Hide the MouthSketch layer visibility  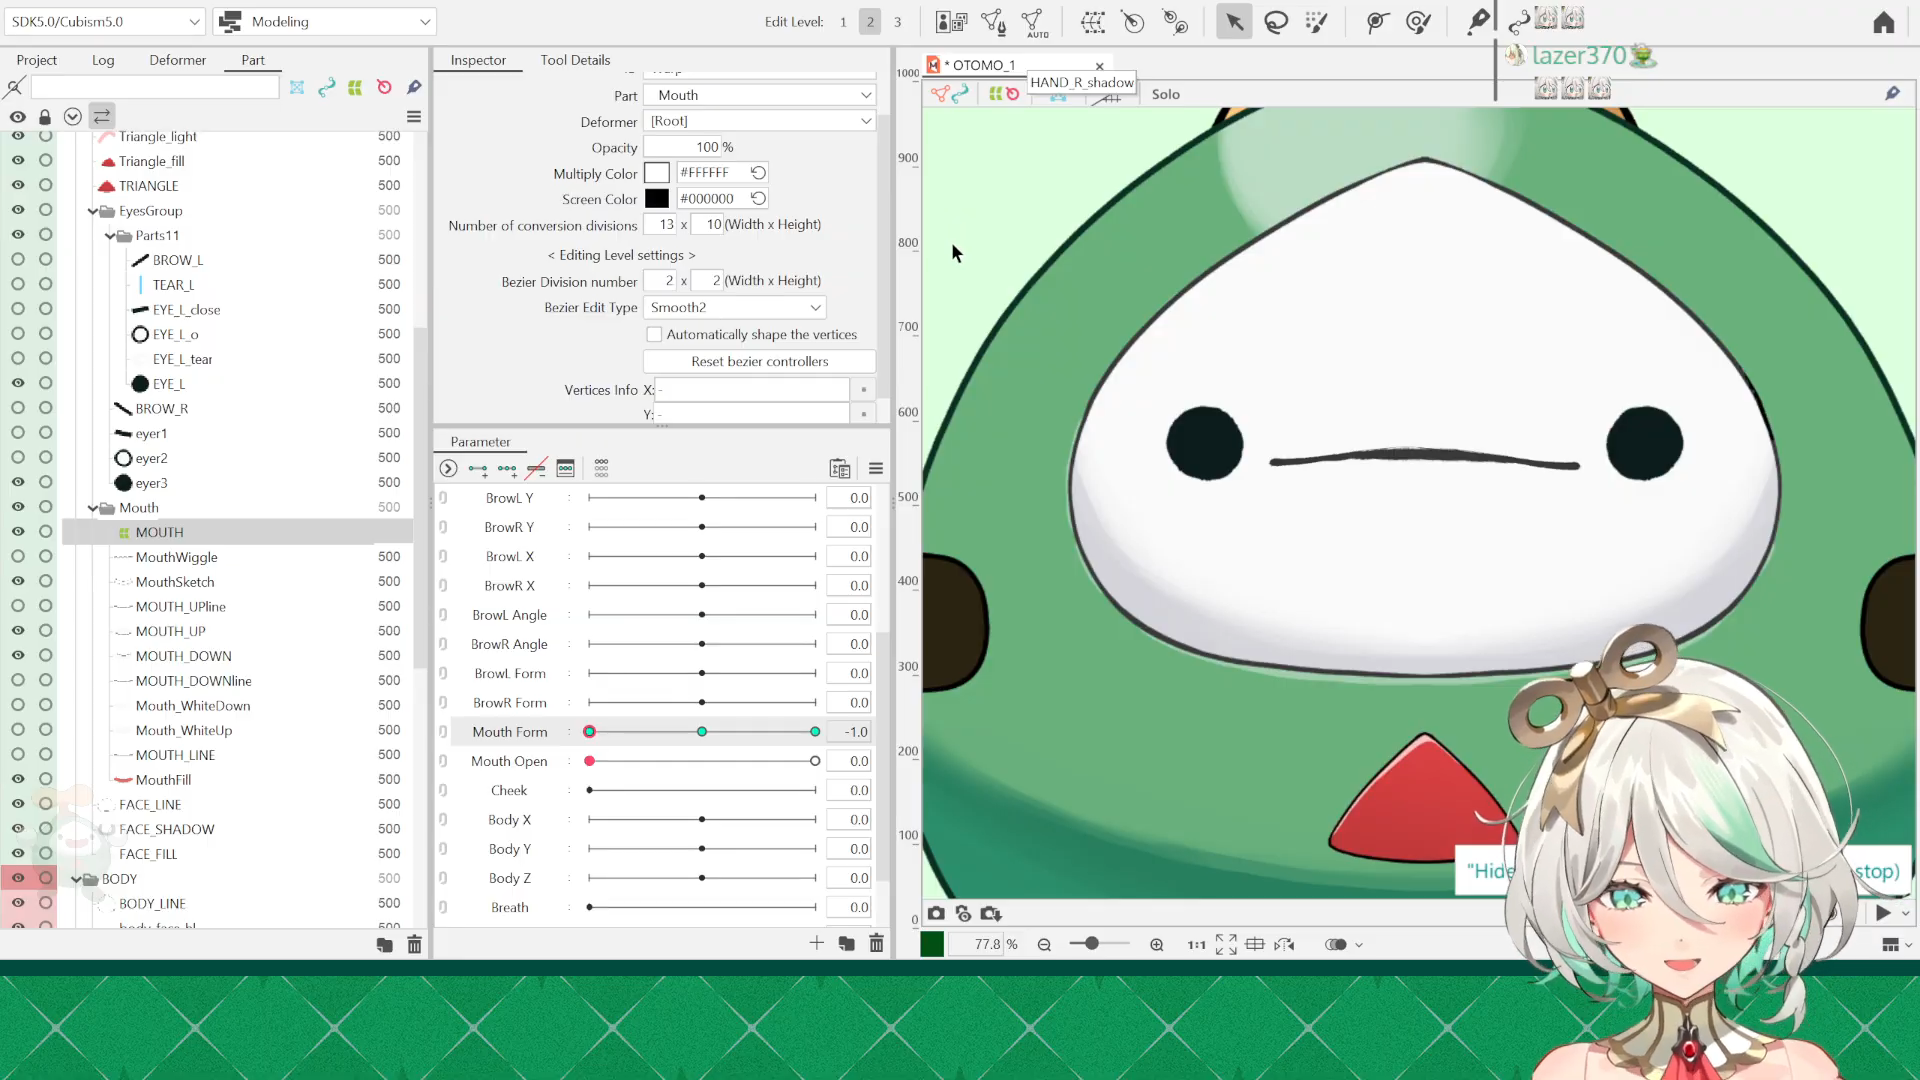[x=18, y=581]
